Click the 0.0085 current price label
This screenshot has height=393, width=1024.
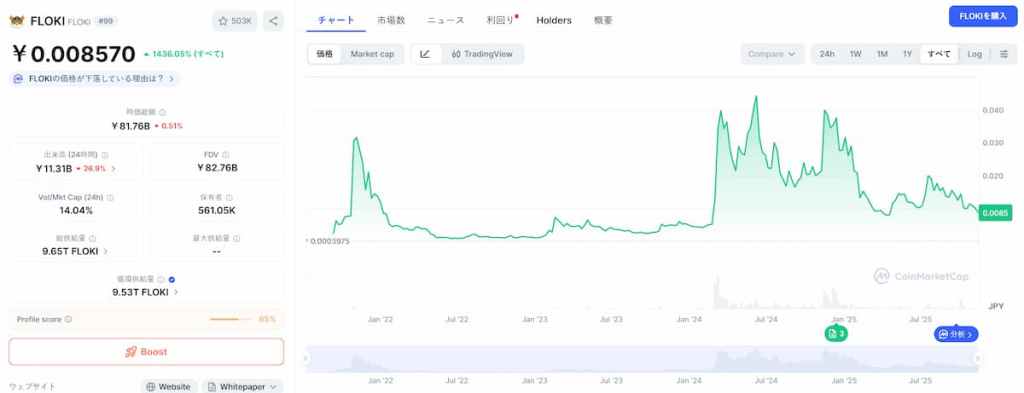[x=995, y=213]
